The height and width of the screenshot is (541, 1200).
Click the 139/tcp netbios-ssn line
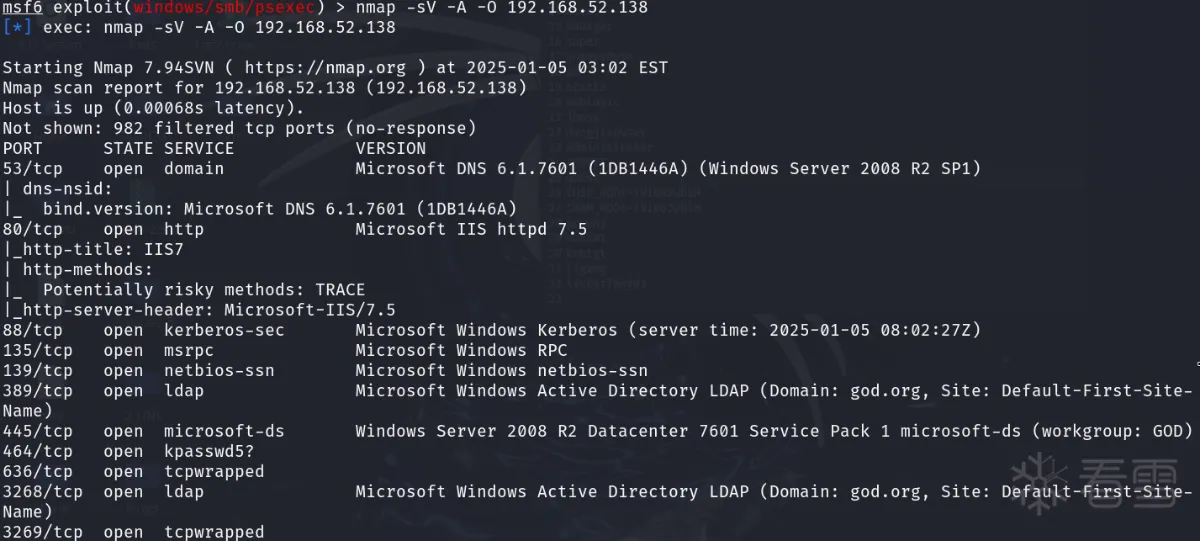pos(325,370)
